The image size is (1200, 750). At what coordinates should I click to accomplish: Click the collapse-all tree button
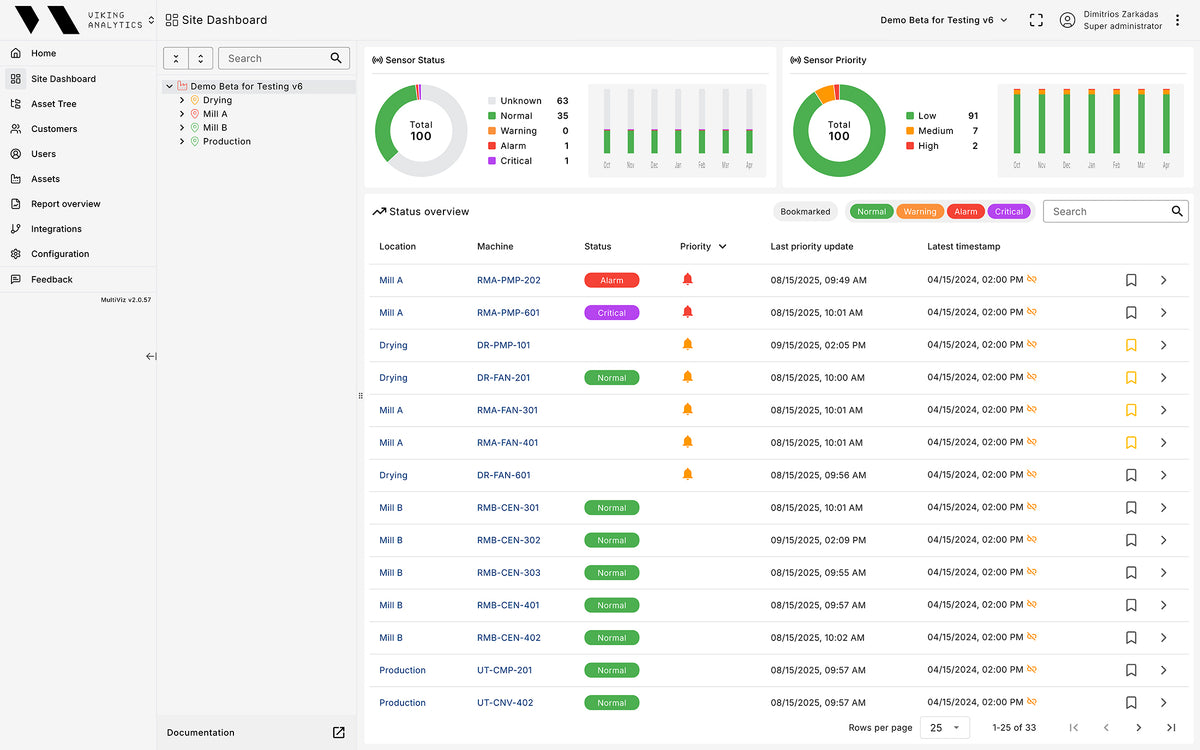point(176,59)
